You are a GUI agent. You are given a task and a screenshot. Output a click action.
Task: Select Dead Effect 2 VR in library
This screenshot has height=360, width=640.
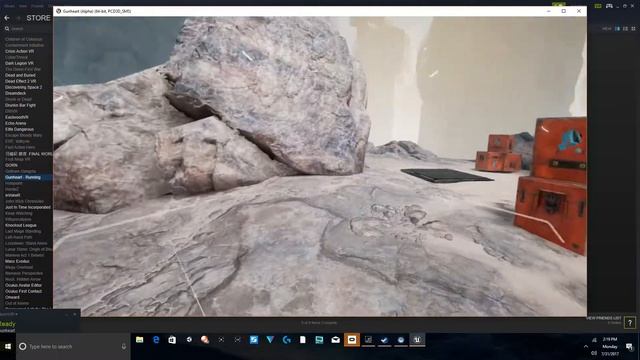pos(20,81)
